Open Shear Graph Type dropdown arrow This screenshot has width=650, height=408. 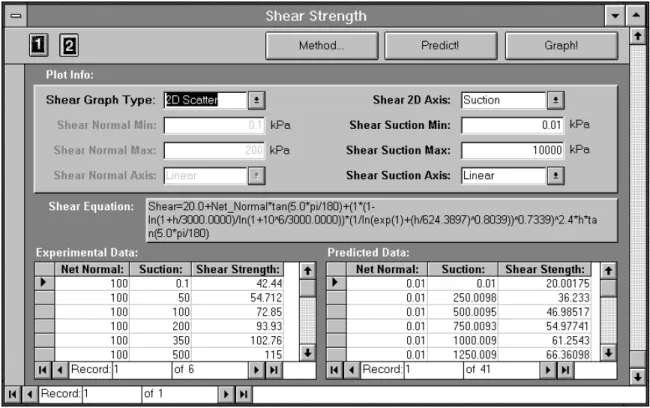pyautogui.click(x=257, y=100)
